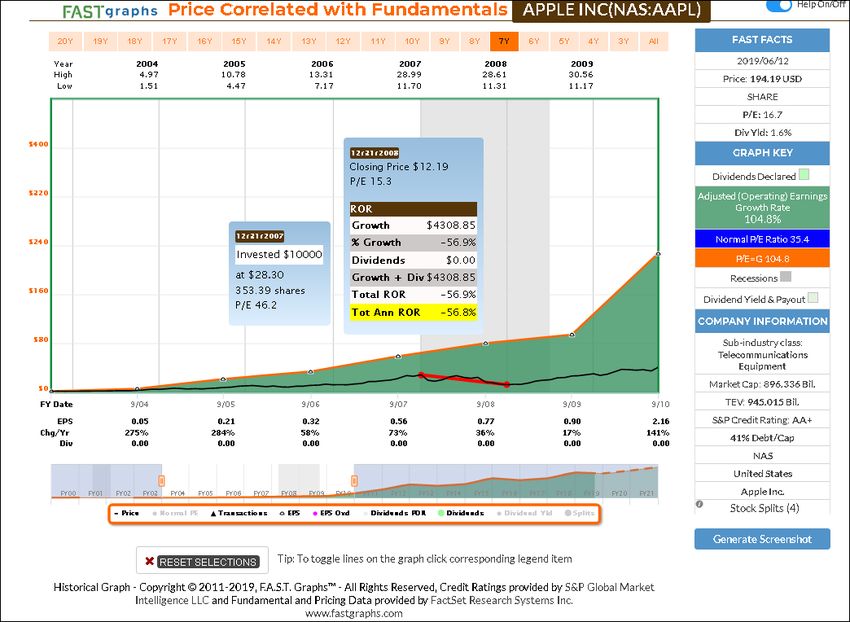
Task: Toggle Normal PE line in the legend
Action: pos(175,513)
